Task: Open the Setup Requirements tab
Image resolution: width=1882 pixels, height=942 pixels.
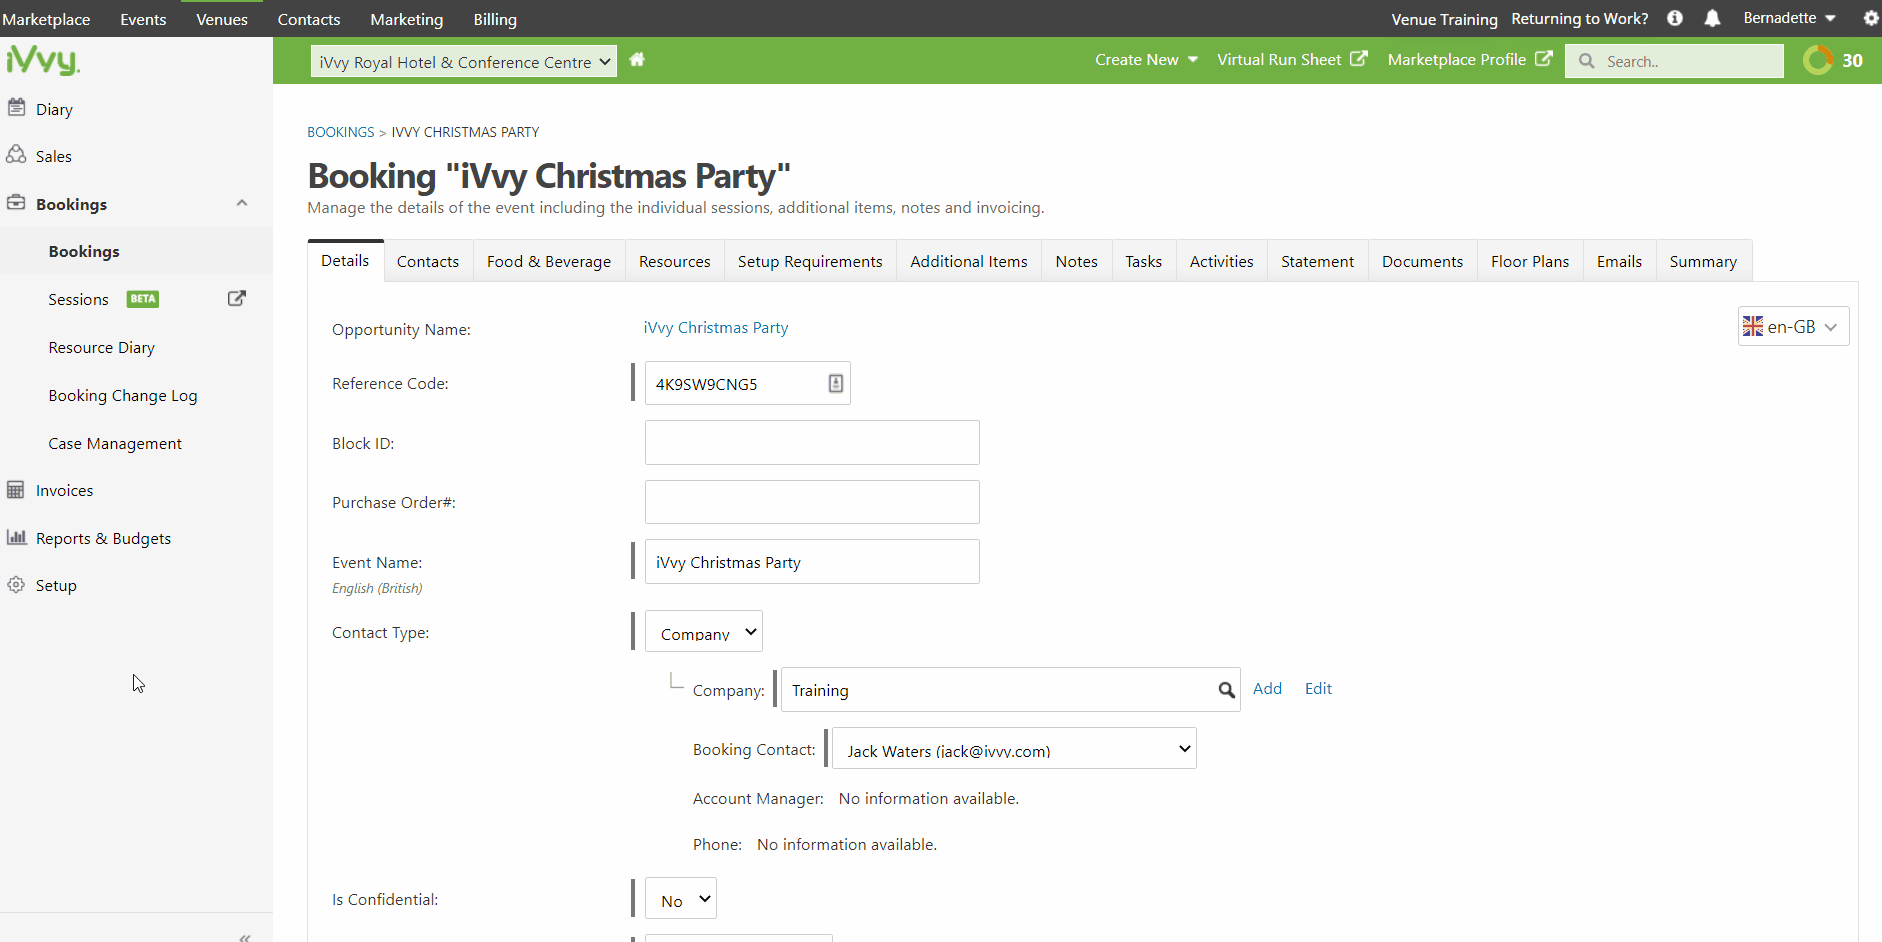Action: point(810,261)
